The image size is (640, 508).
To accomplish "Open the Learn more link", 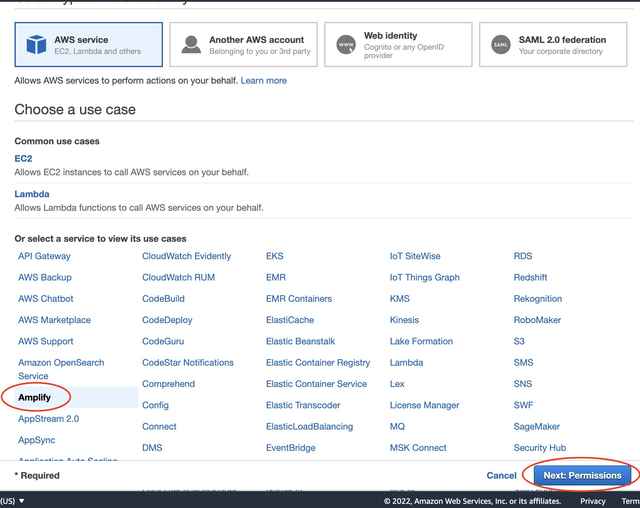I will (x=264, y=80).
